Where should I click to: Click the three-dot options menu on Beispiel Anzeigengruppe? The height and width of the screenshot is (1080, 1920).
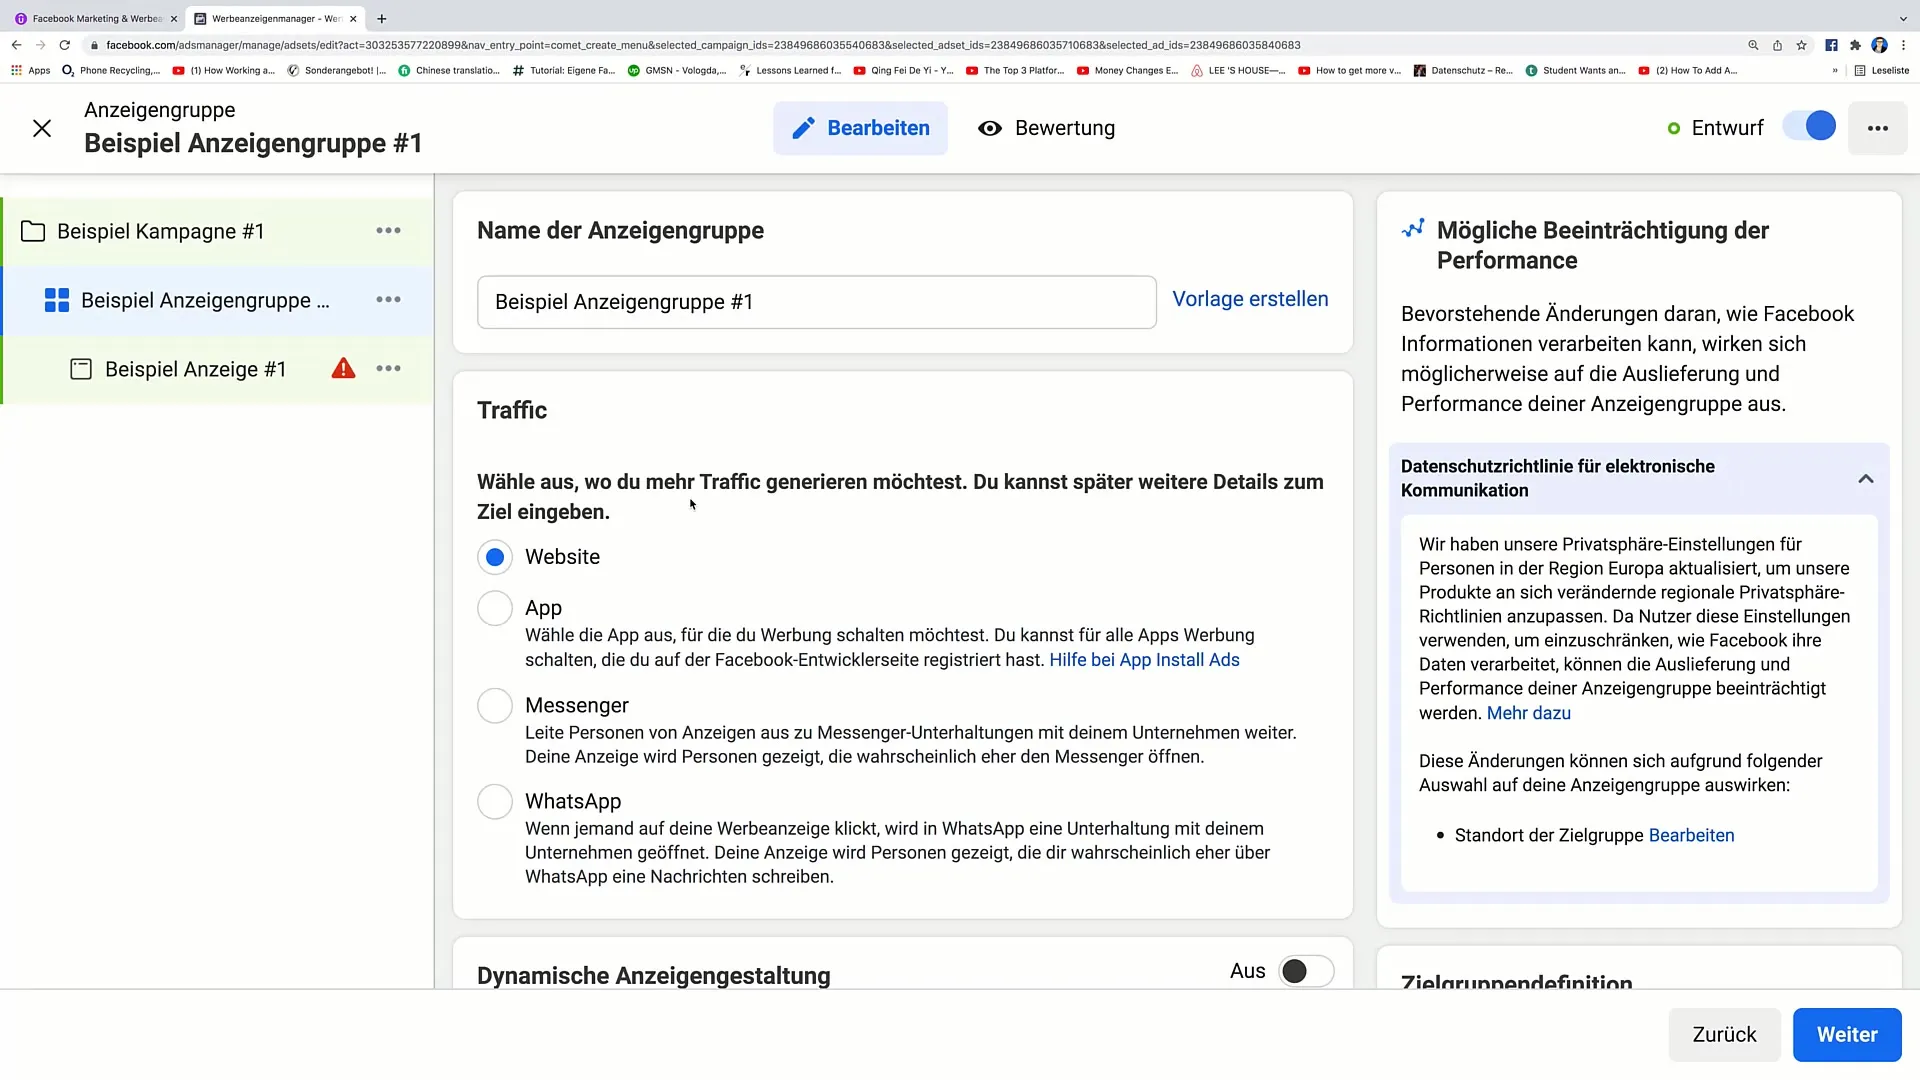[388, 299]
